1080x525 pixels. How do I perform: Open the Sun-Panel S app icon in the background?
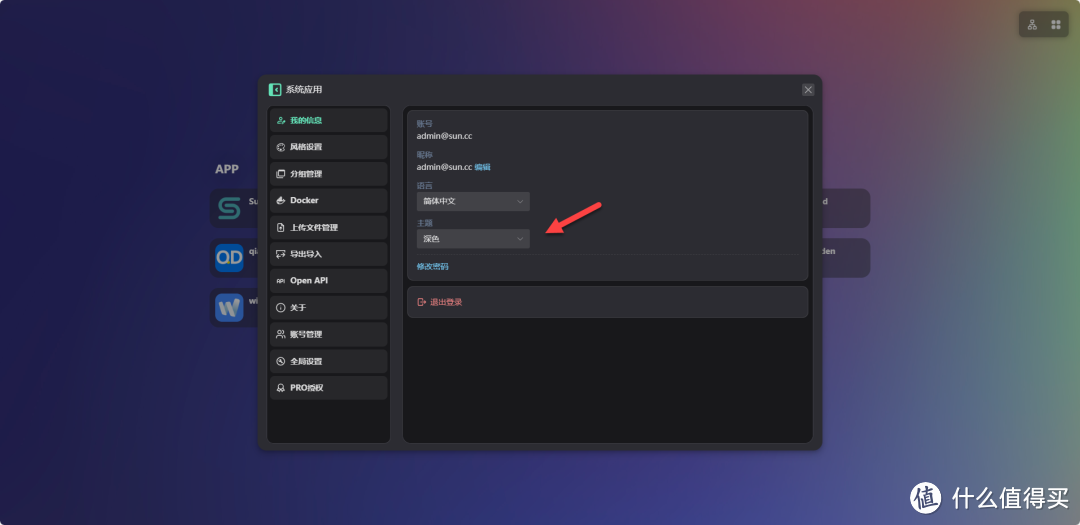(x=229, y=208)
